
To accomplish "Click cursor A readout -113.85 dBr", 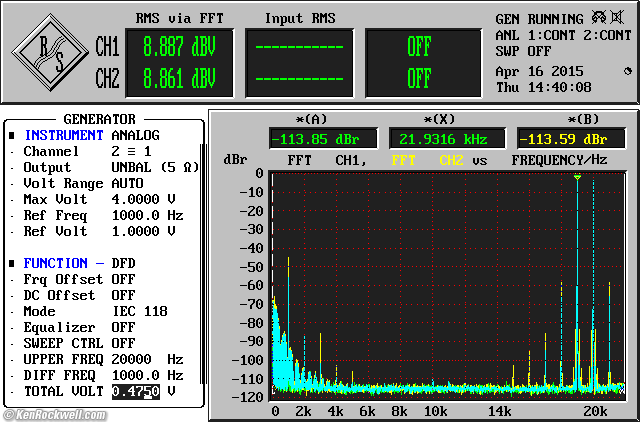I will 323,139.
